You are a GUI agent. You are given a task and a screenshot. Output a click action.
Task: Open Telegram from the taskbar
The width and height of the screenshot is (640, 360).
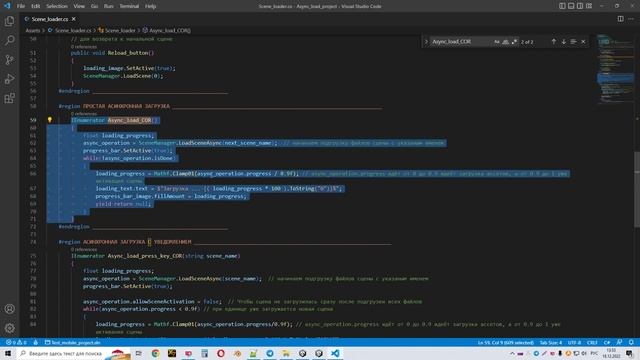click(270, 353)
